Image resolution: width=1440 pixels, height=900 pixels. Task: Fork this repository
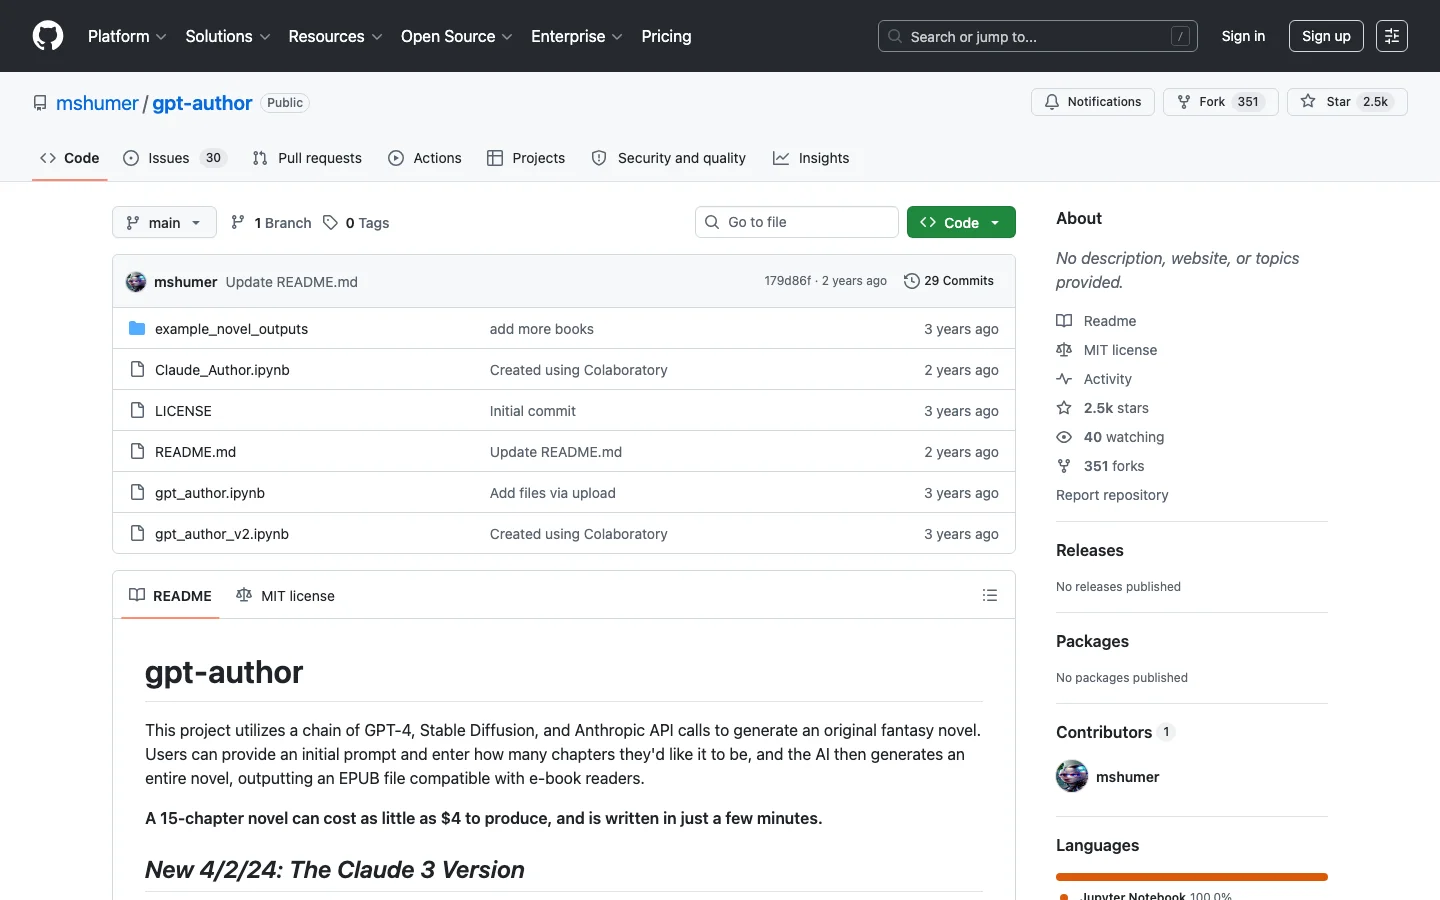(x=1220, y=102)
